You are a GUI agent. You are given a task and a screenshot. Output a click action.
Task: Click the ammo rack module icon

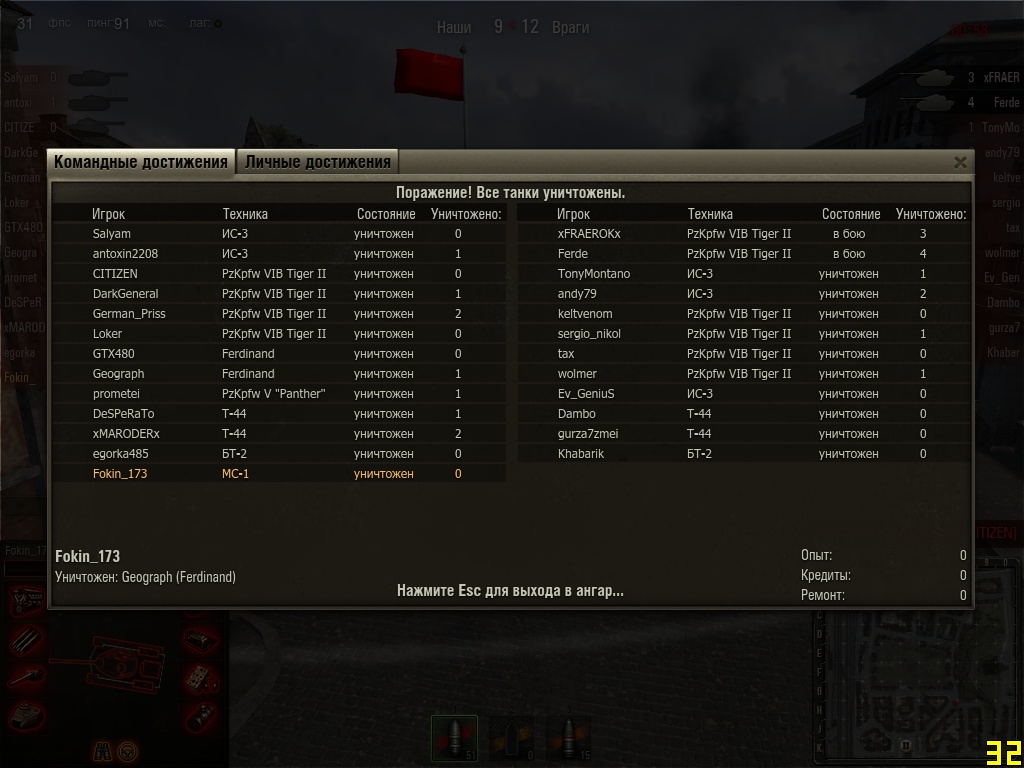coord(26,641)
